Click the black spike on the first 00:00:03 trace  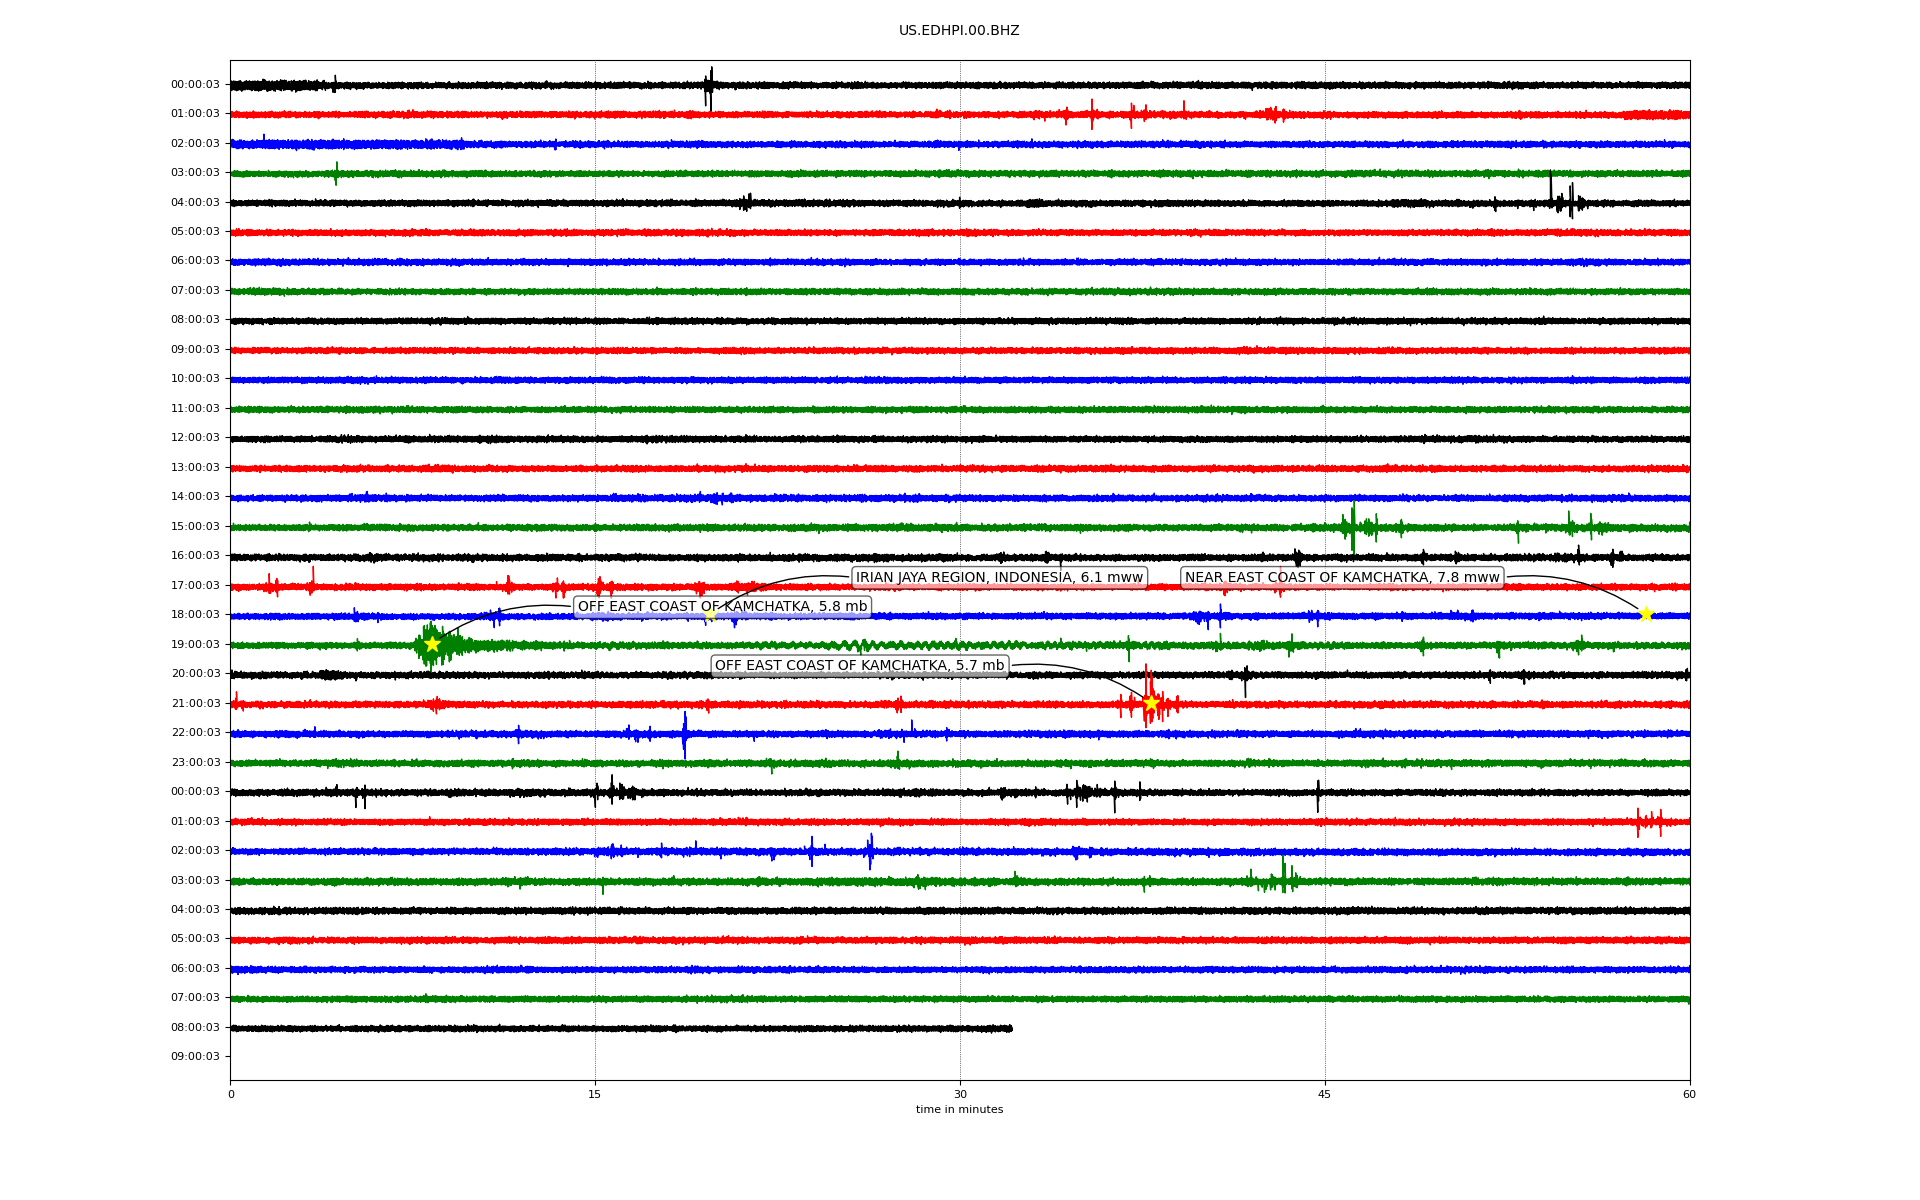710,87
